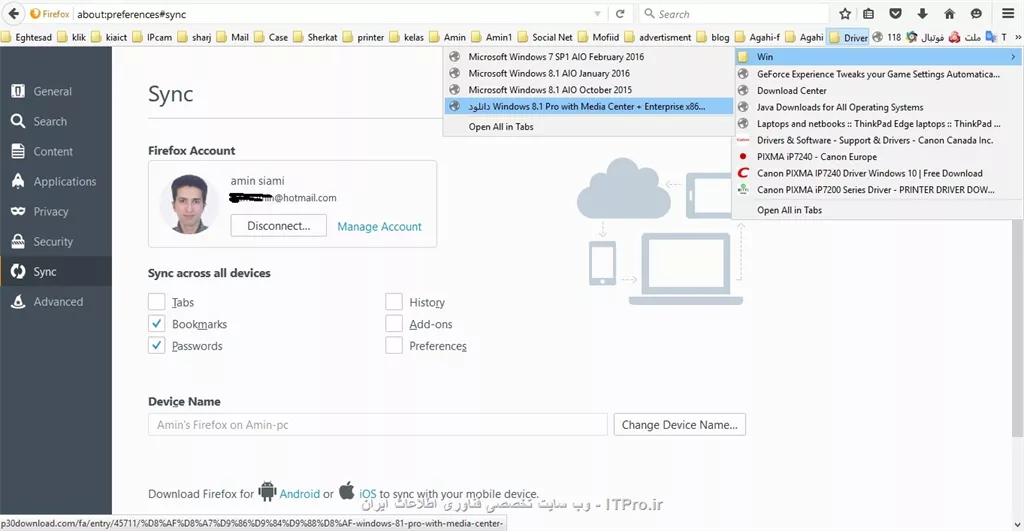Open the Pocket icon in toolbar
Viewport: 1024px width, 531px height.
895,14
